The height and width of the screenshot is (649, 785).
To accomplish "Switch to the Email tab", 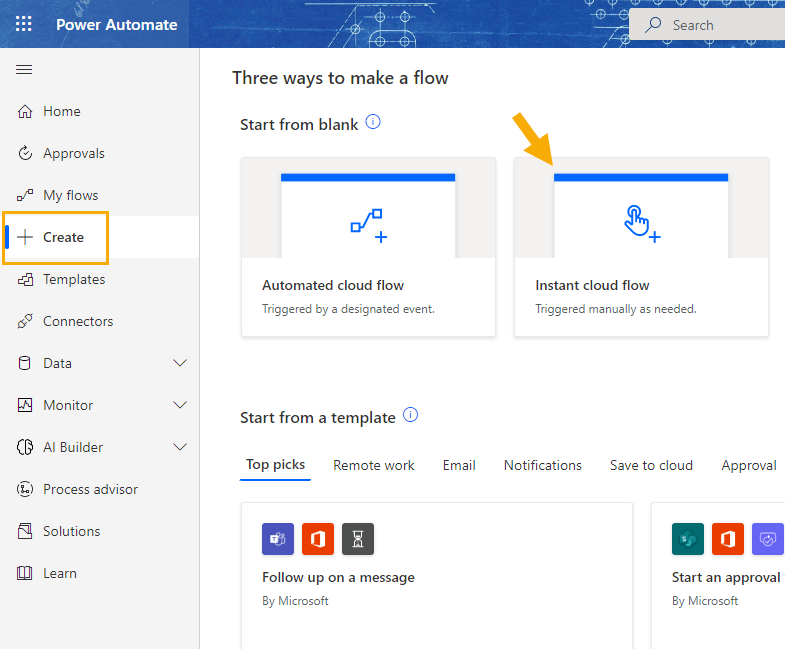I will (x=459, y=465).
